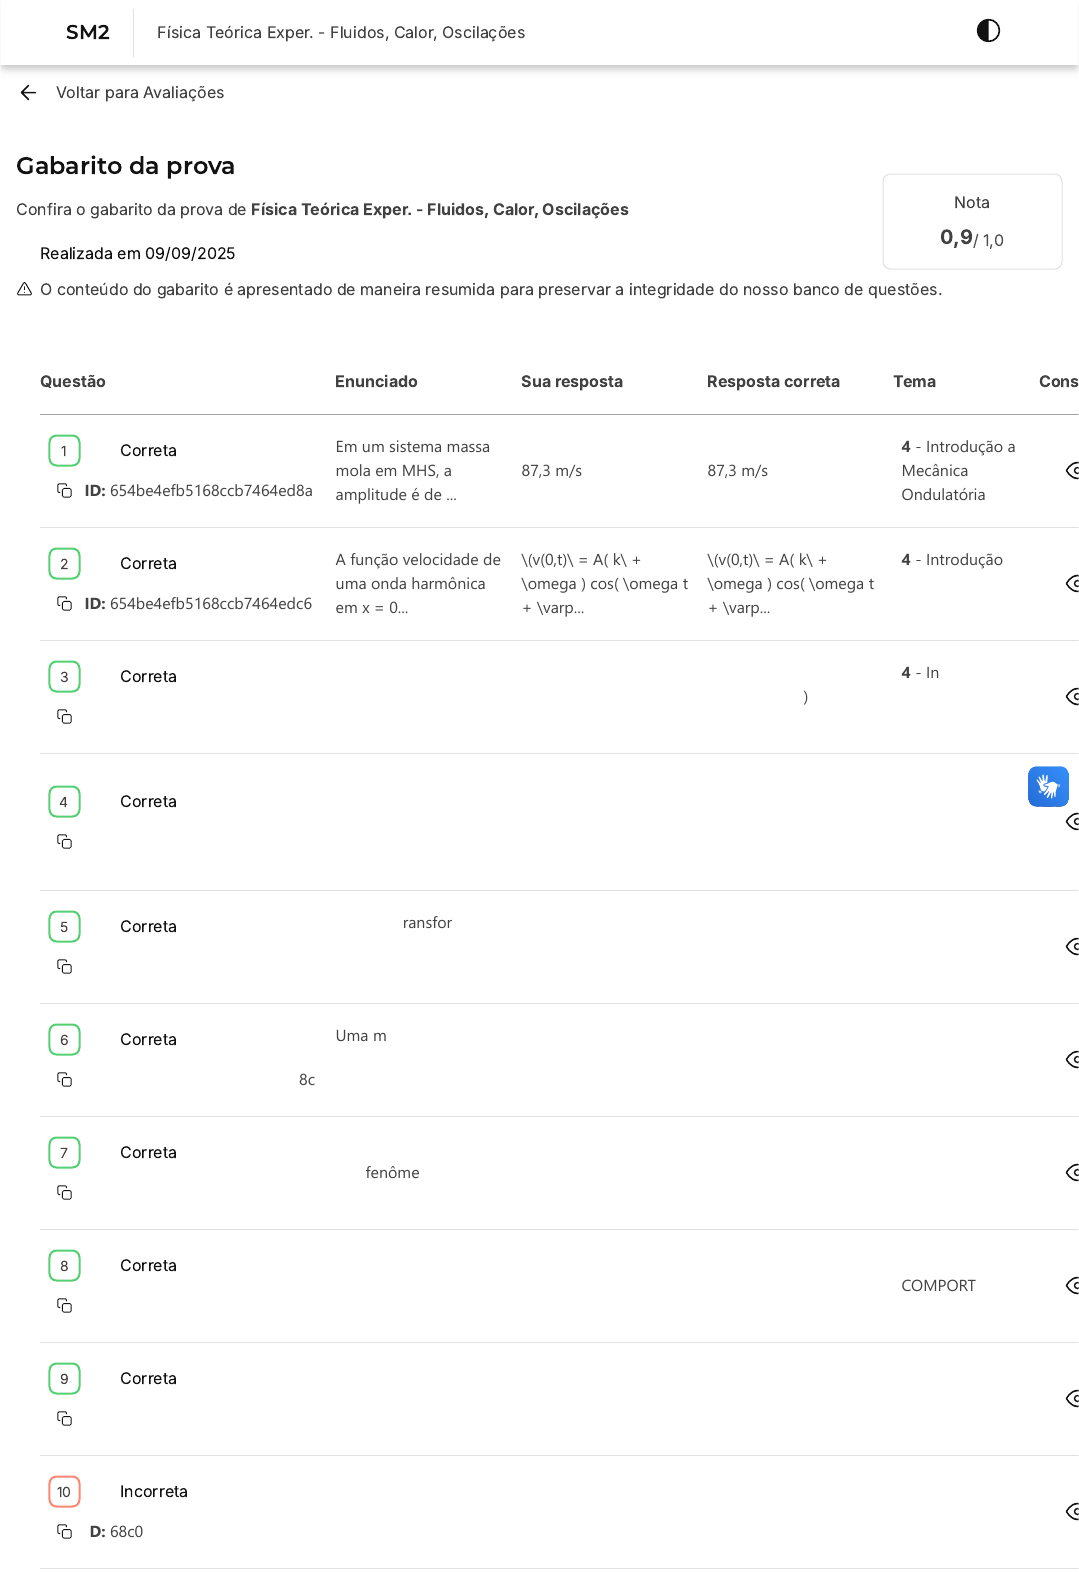Select question number 2 badge
This screenshot has height=1572, width=1079.
pos(64,564)
